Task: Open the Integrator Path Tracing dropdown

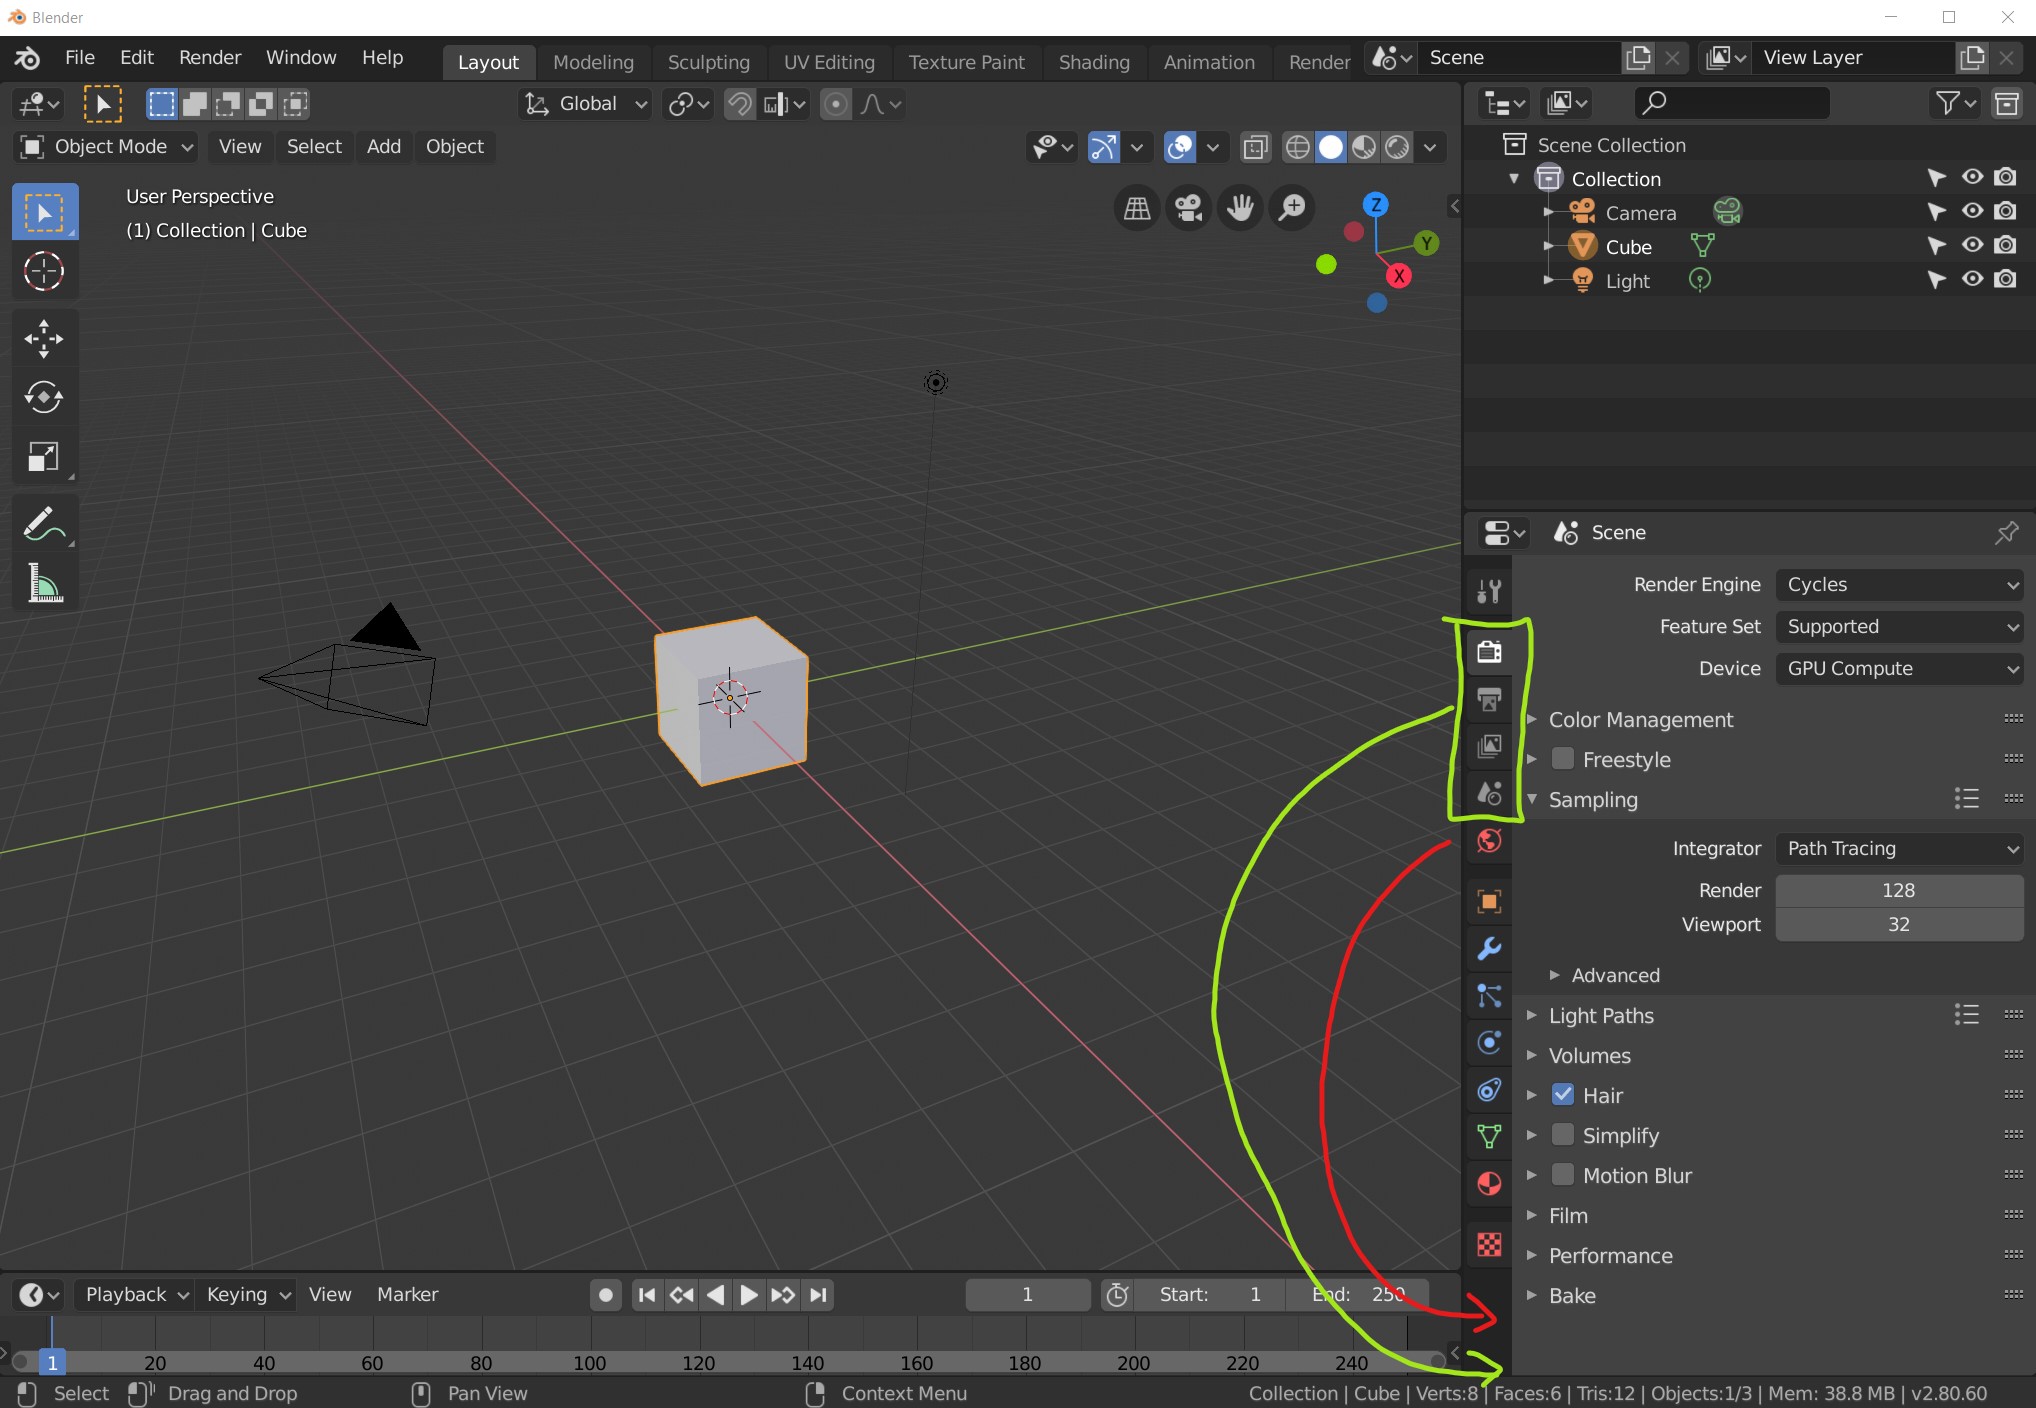Action: click(1899, 849)
